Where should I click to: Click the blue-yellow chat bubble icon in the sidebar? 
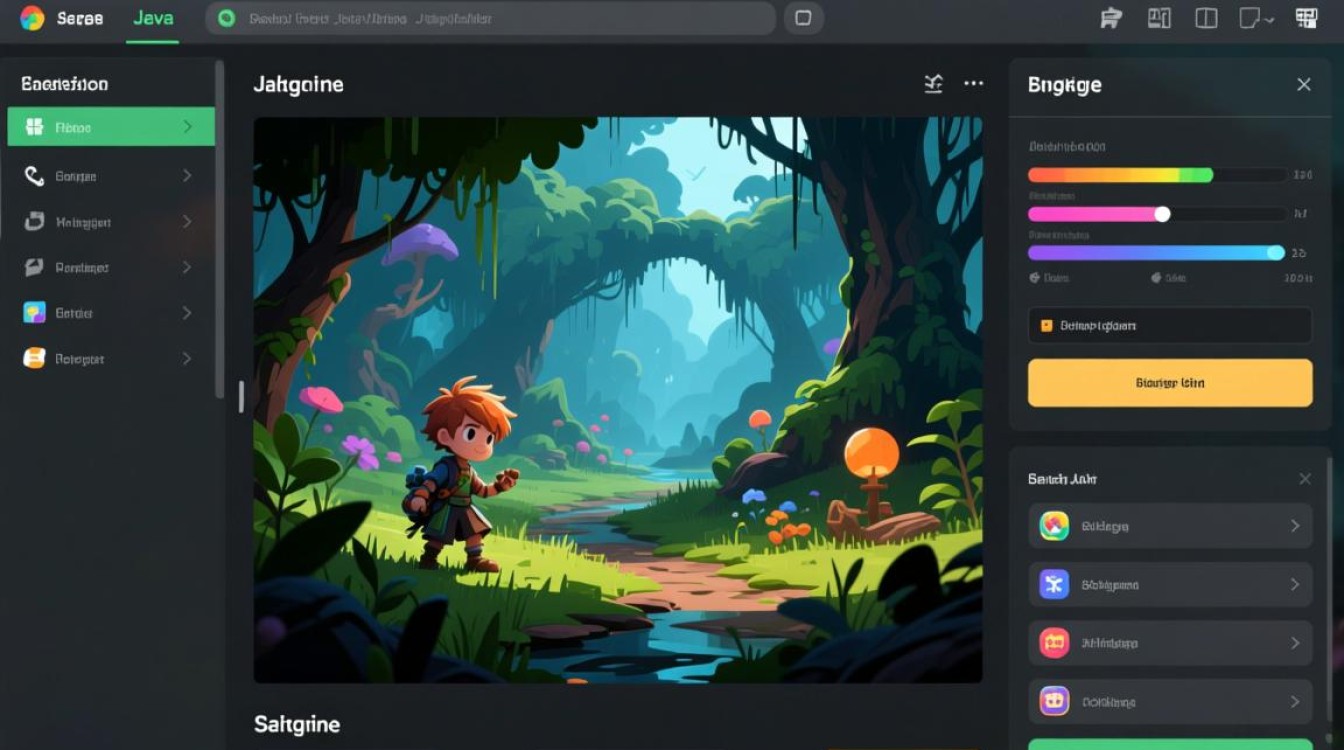coord(34,313)
